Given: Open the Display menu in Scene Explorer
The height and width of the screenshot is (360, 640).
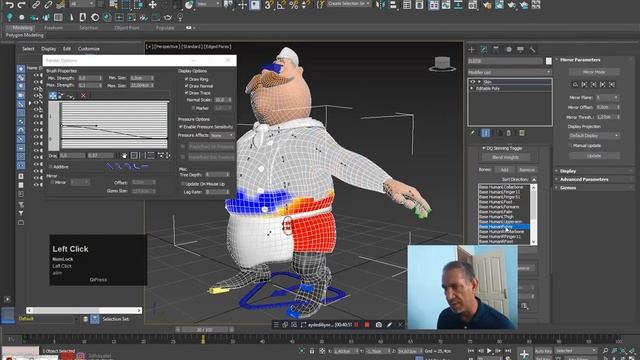Looking at the screenshot, I should click(x=49, y=49).
